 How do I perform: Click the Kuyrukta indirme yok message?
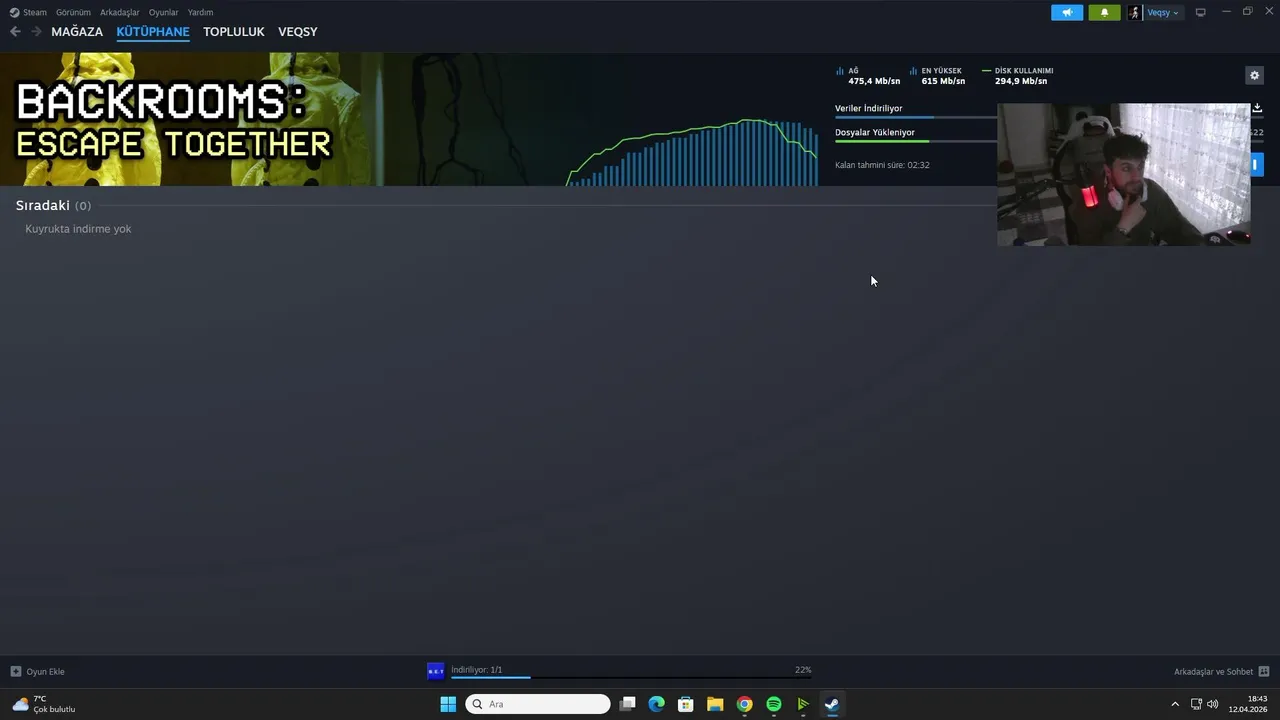78,229
